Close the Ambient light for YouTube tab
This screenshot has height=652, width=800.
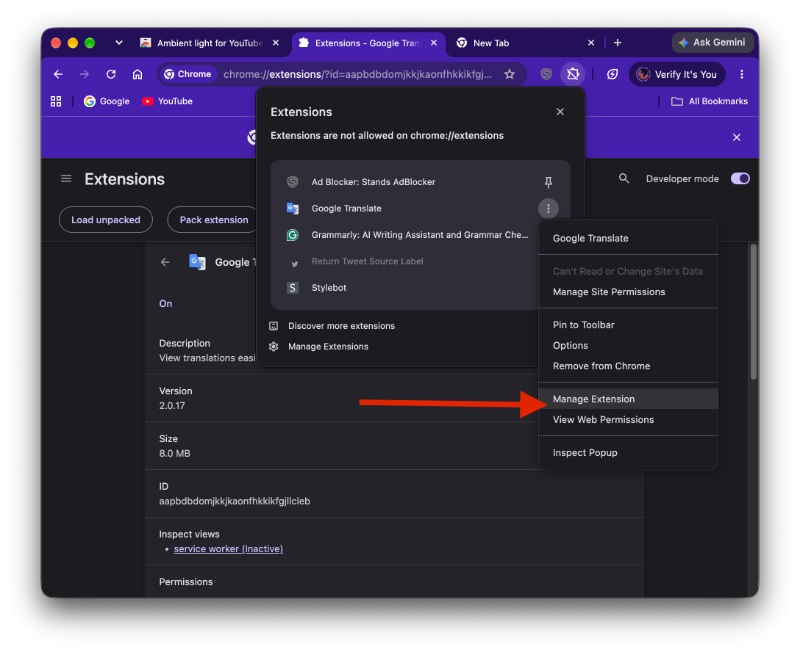(x=276, y=43)
